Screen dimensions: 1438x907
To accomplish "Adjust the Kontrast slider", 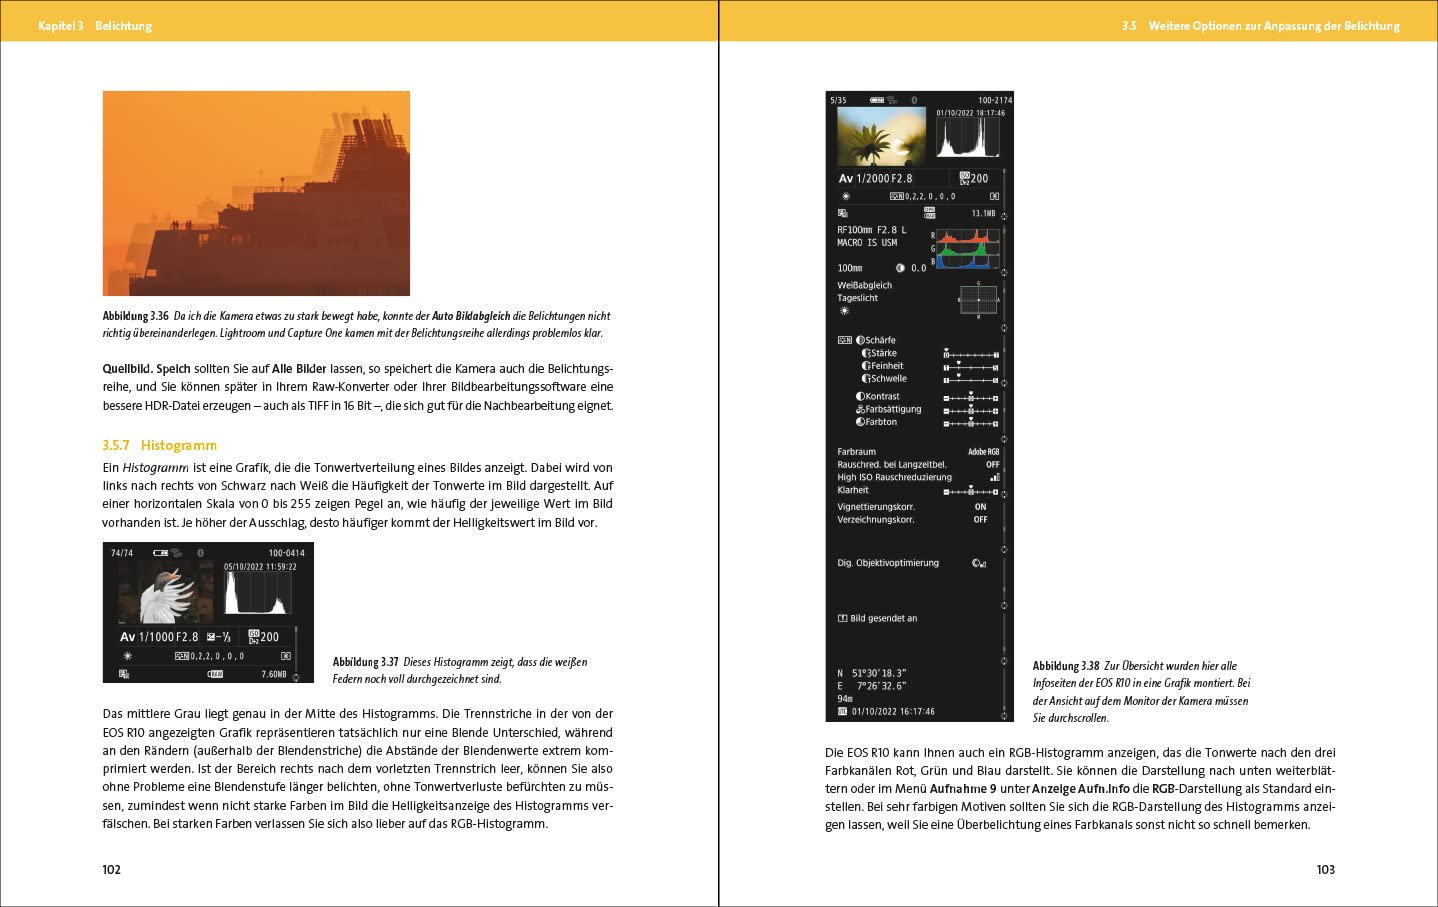I will point(971,397).
